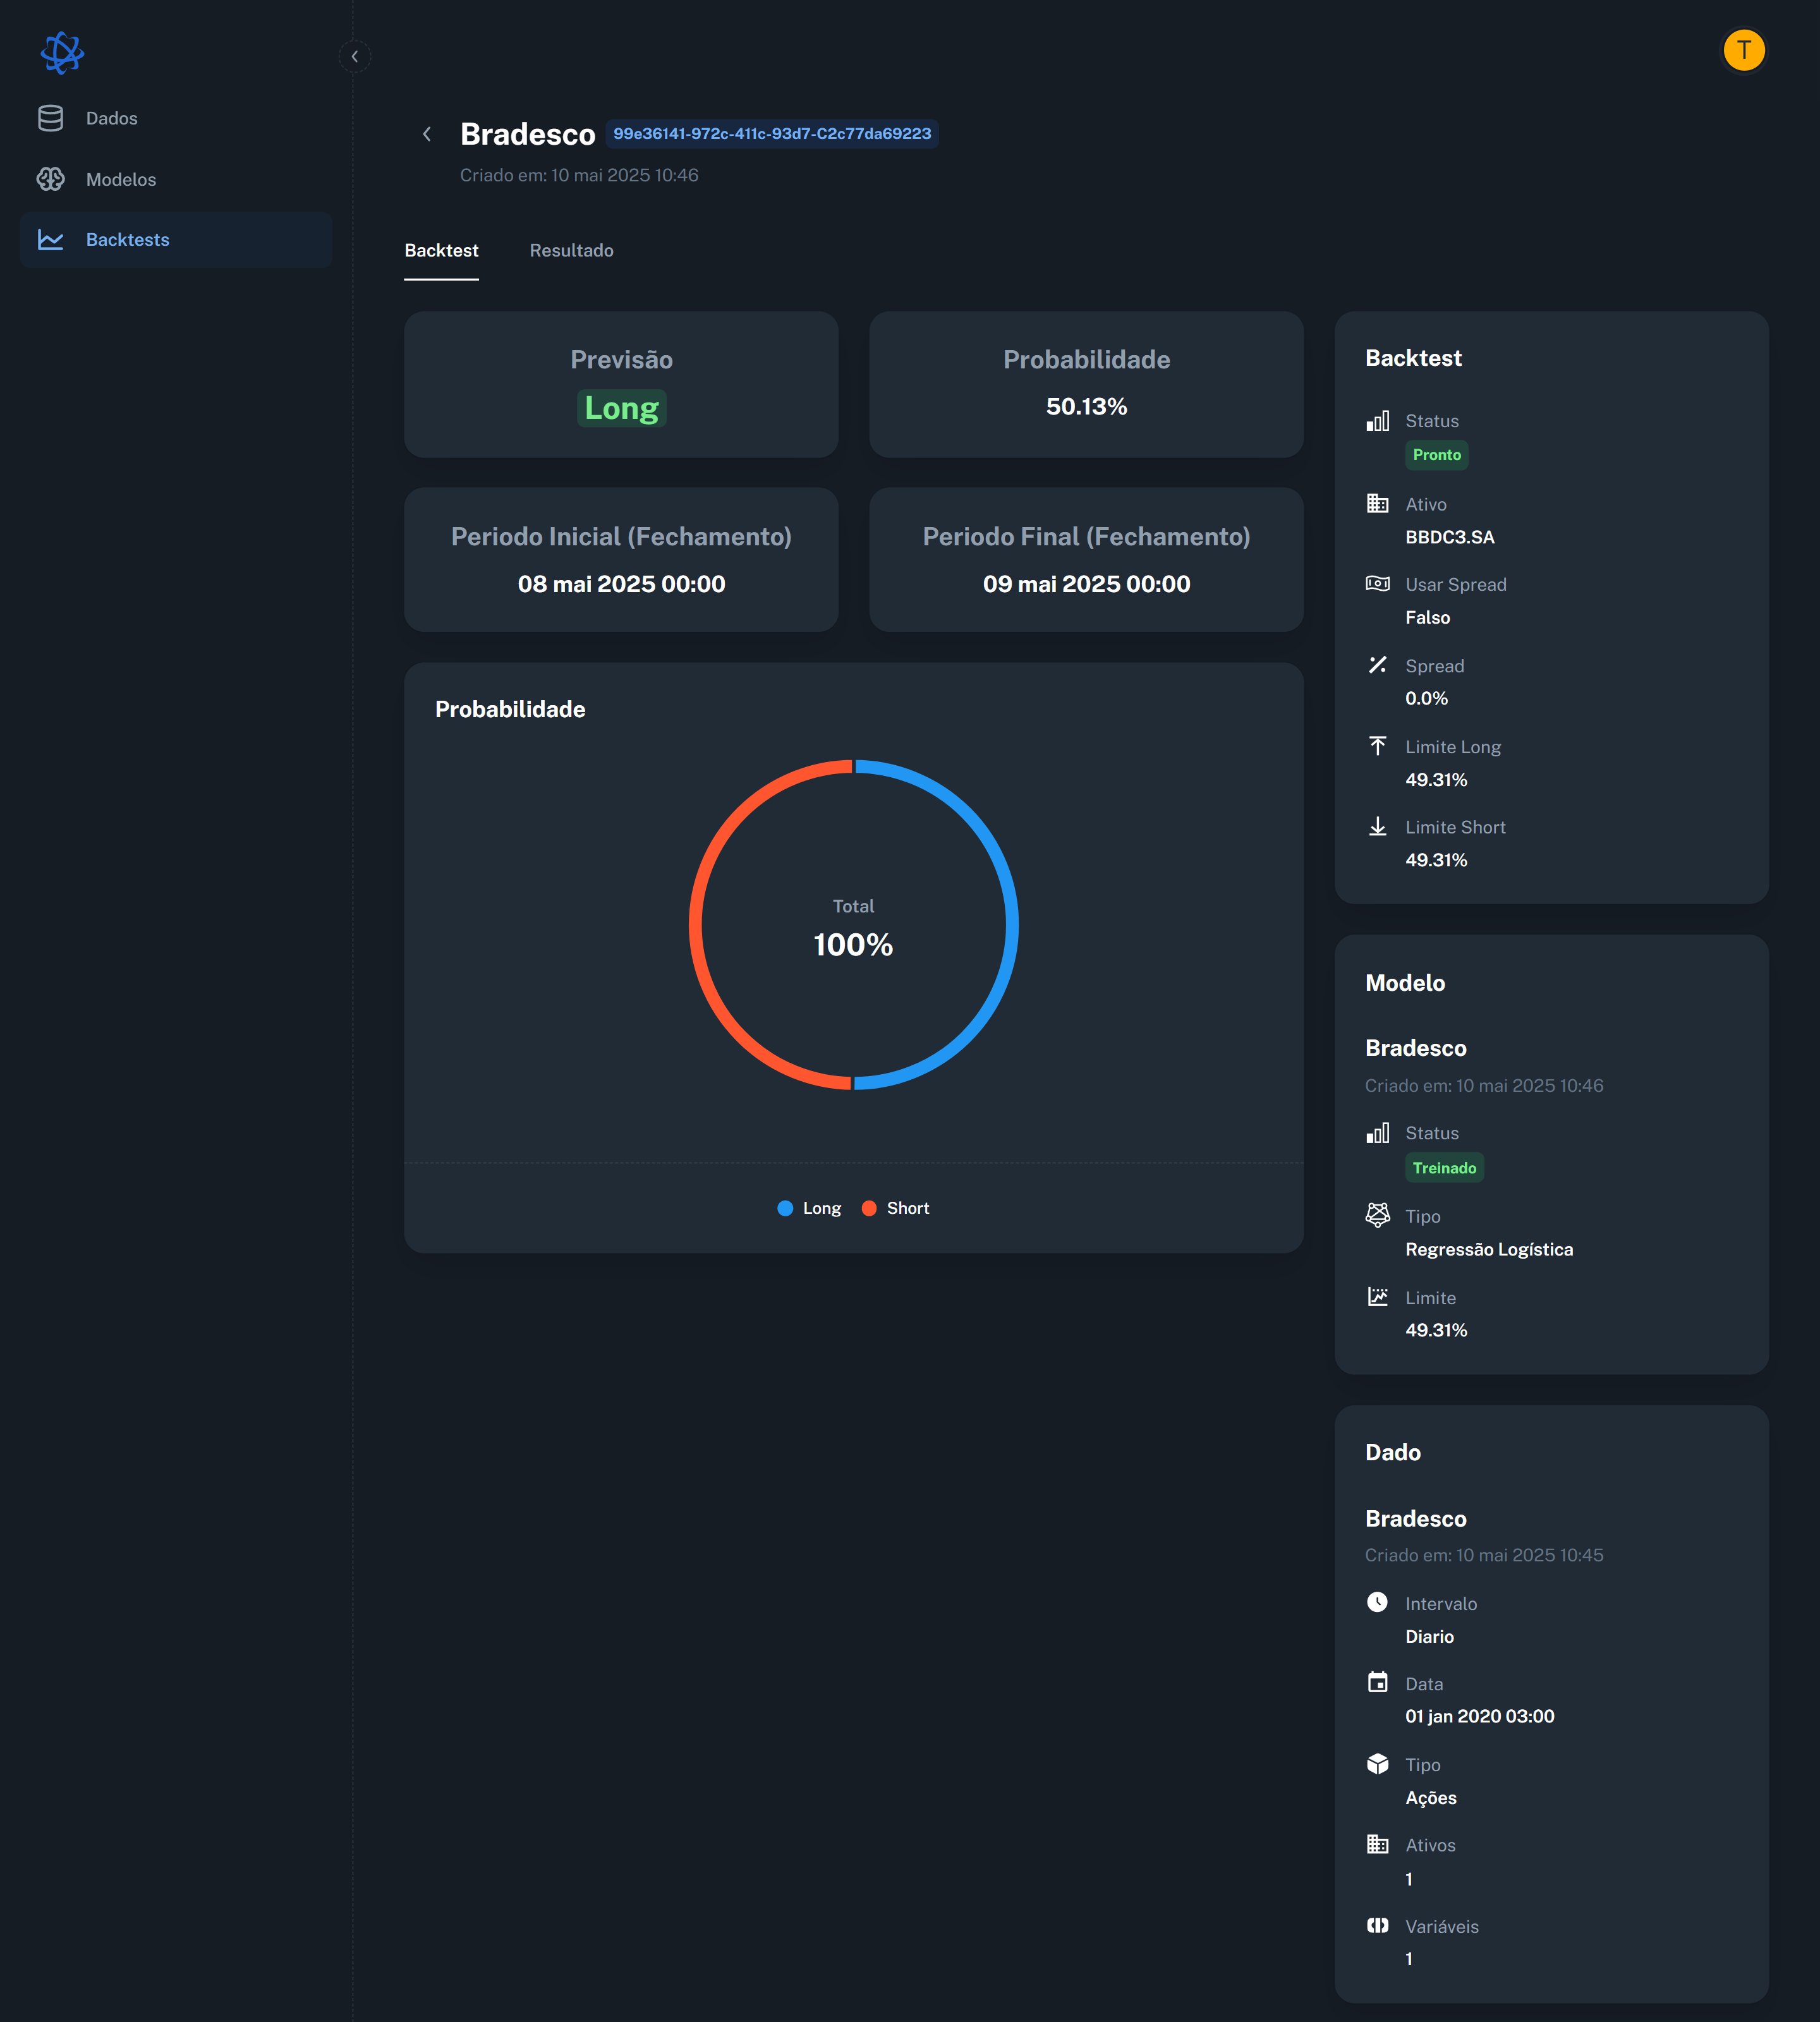Click the Ativos building icon

click(1377, 1844)
